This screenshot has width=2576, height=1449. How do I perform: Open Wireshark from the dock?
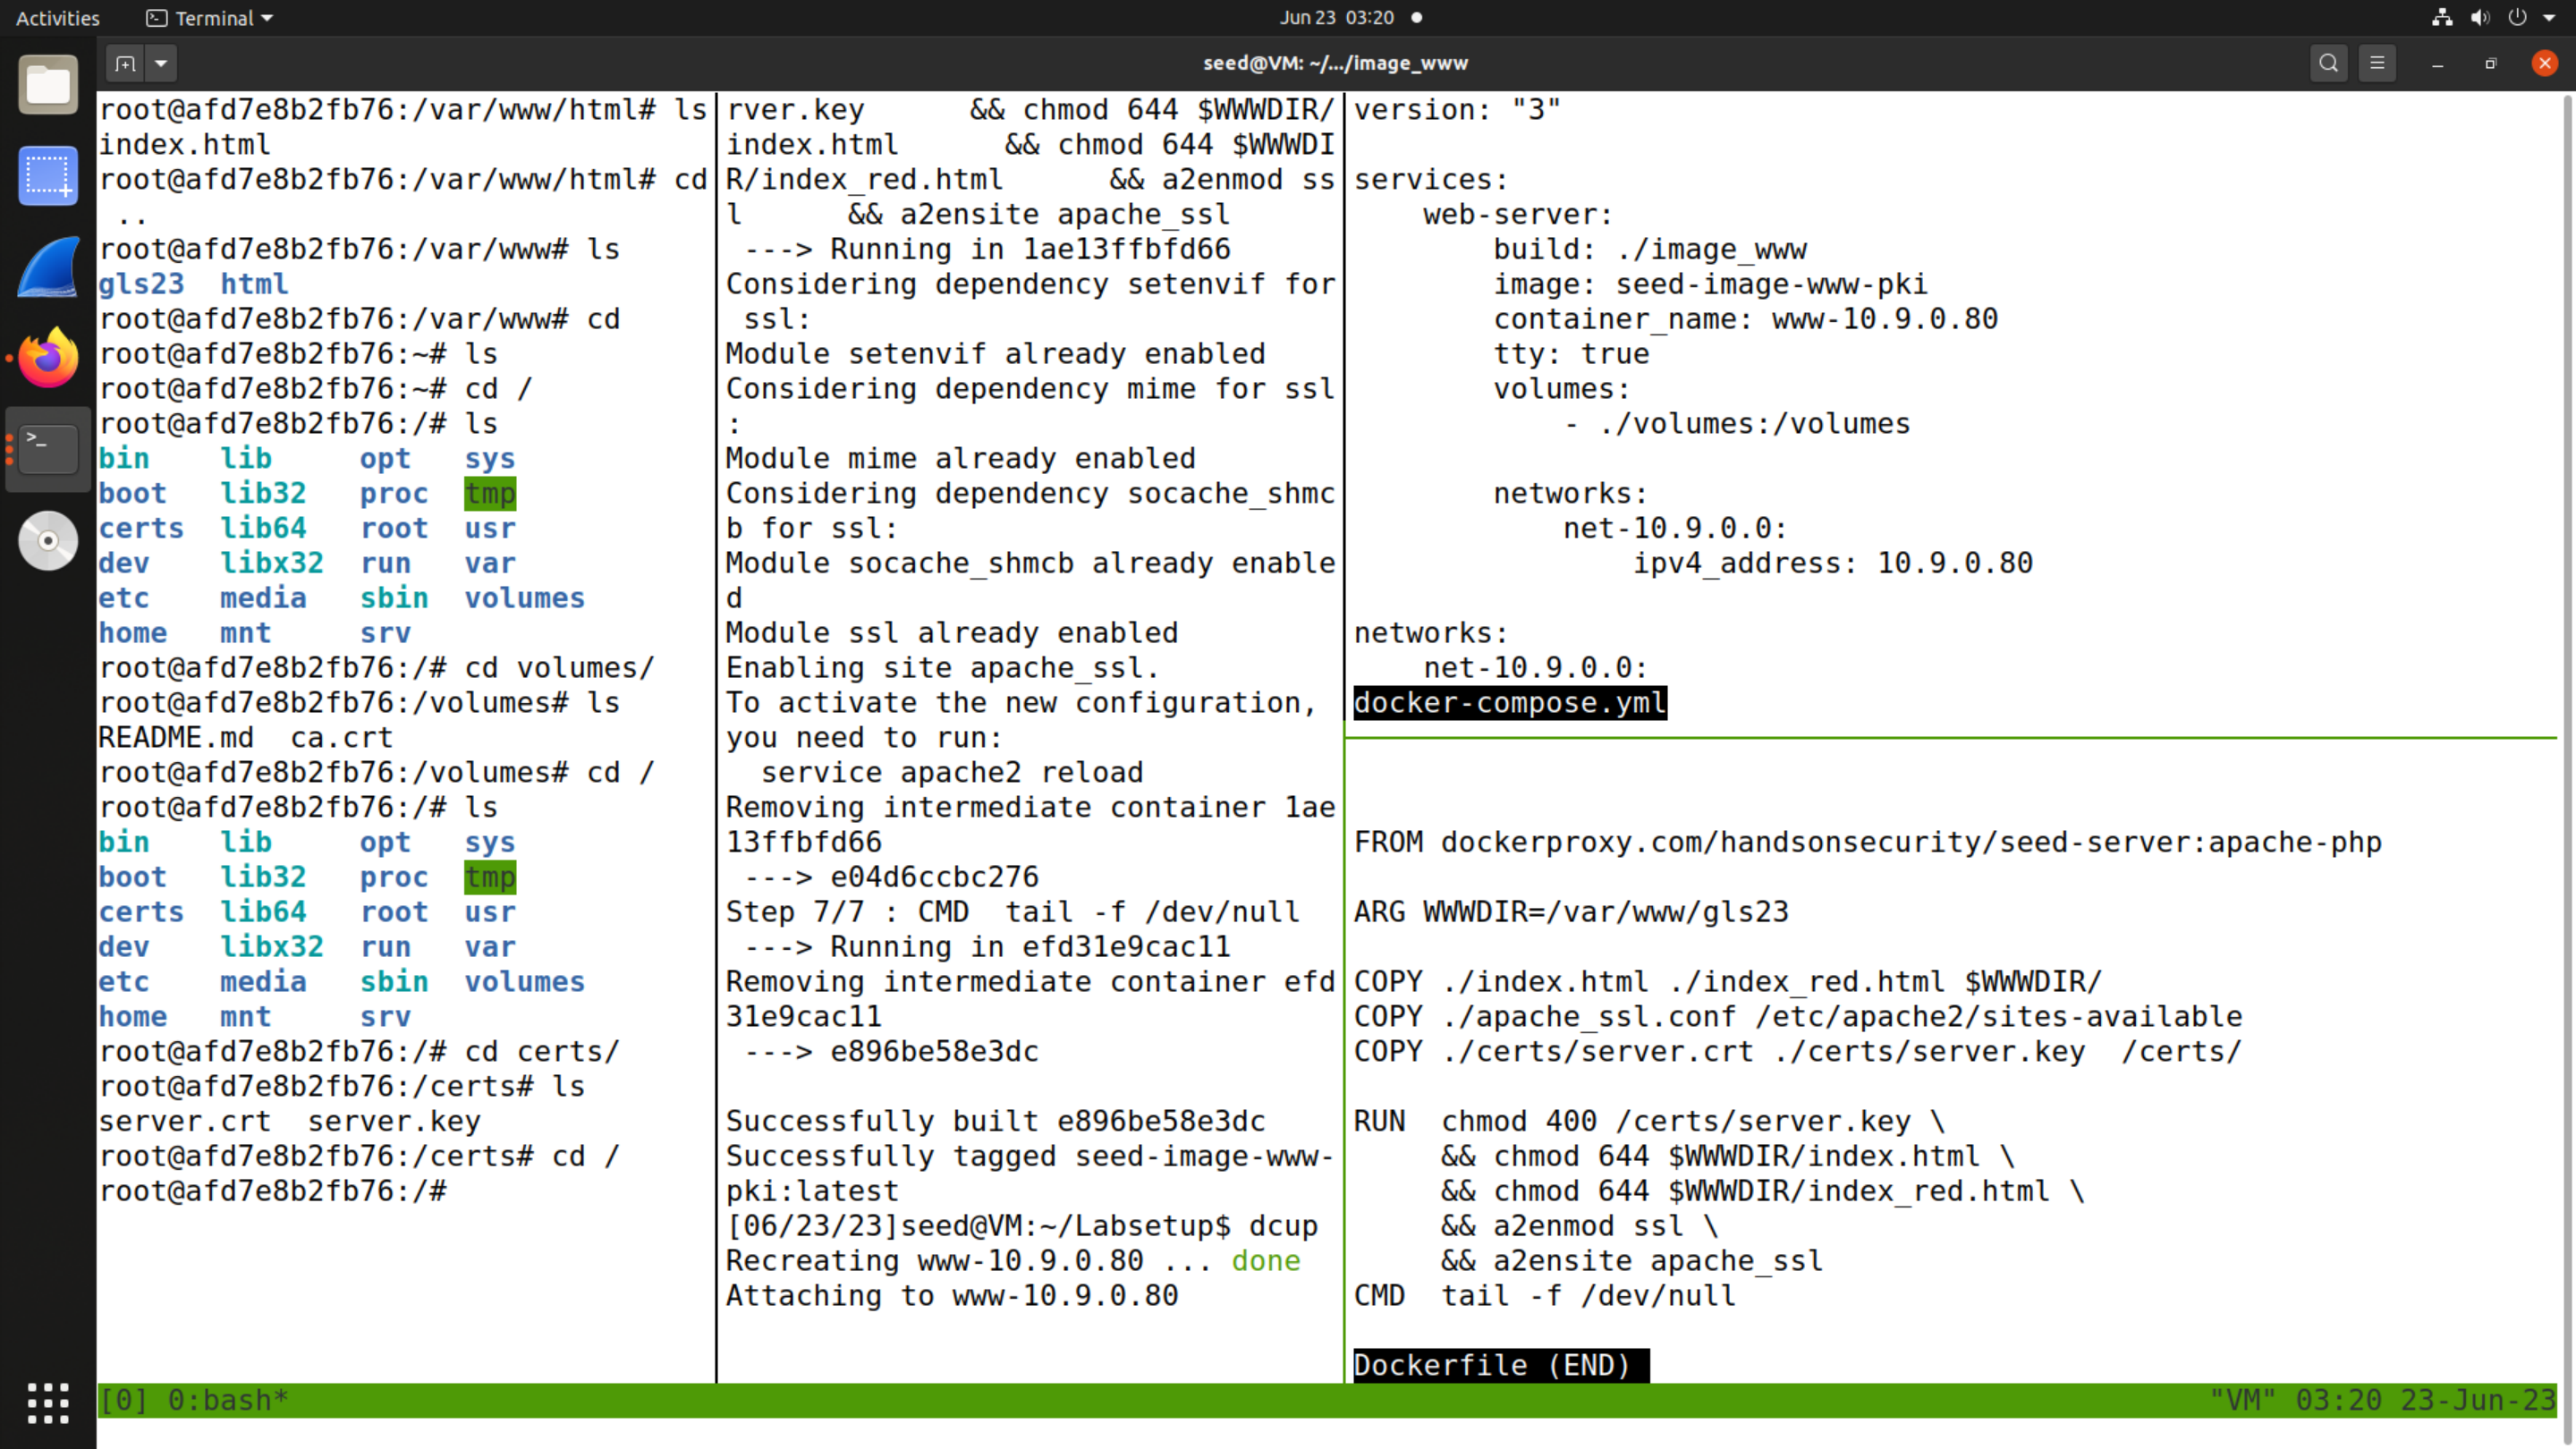[48, 267]
